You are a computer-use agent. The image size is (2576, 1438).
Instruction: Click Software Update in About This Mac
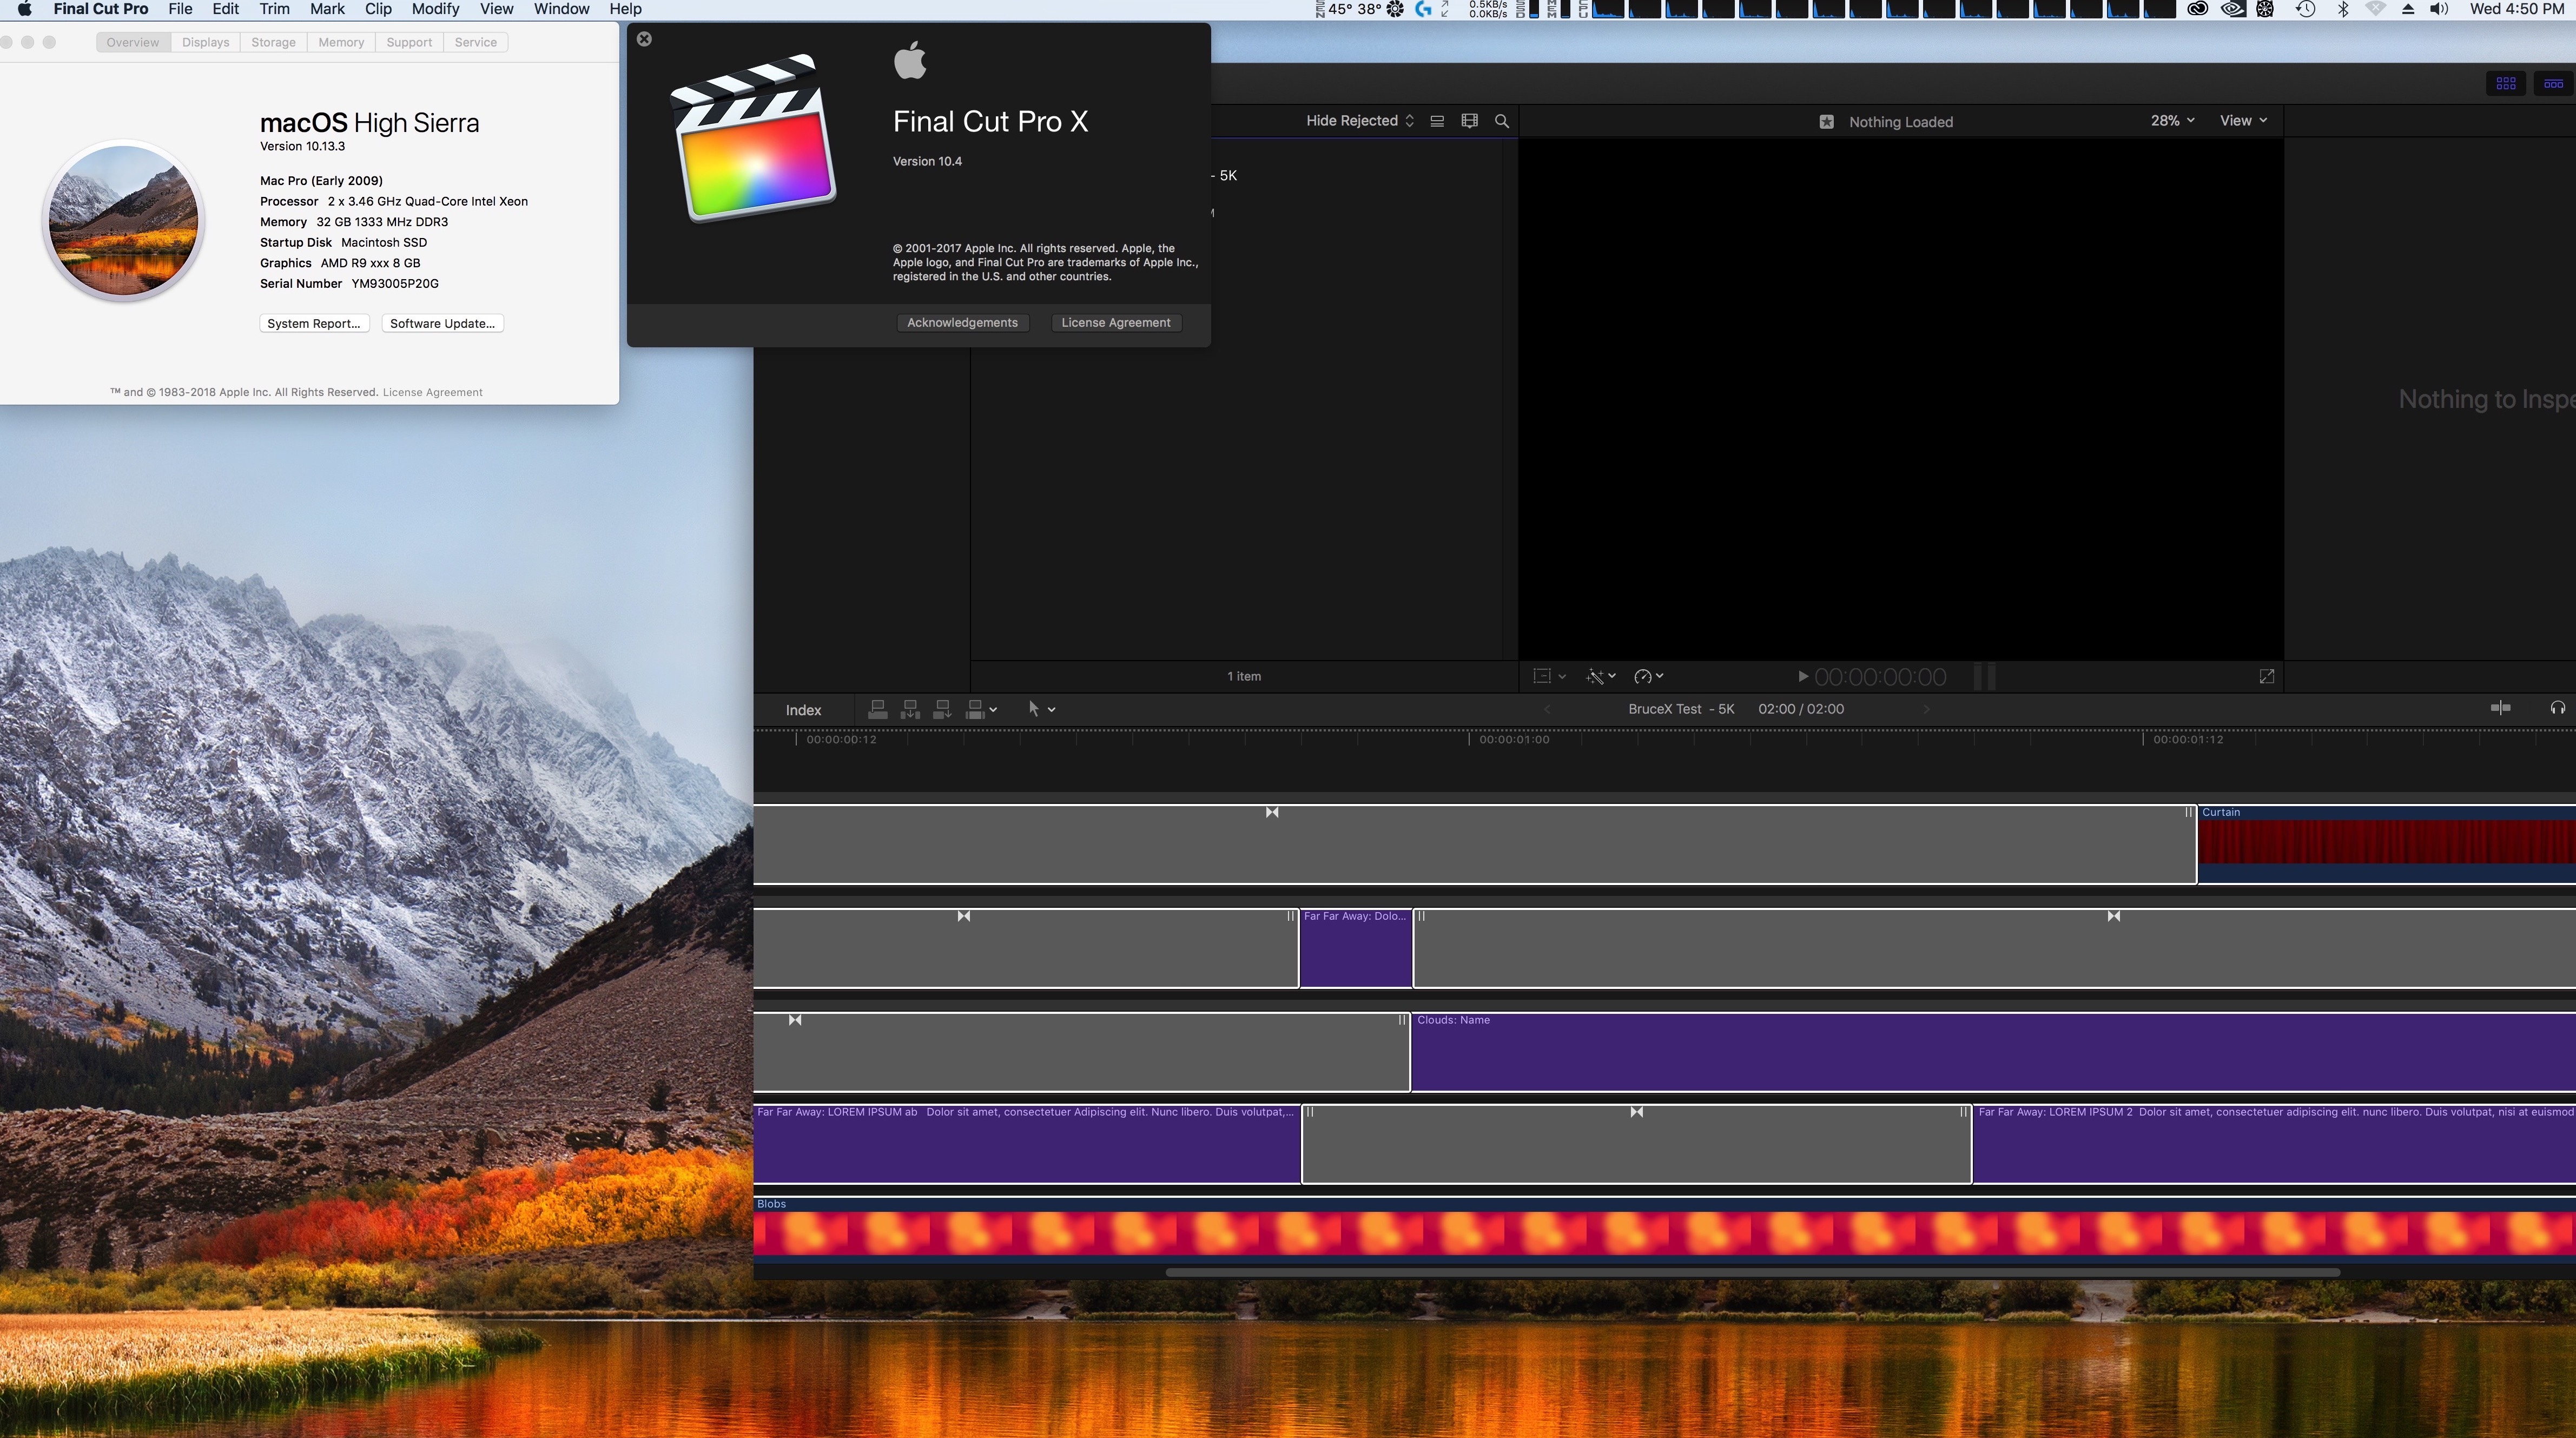tap(442, 324)
